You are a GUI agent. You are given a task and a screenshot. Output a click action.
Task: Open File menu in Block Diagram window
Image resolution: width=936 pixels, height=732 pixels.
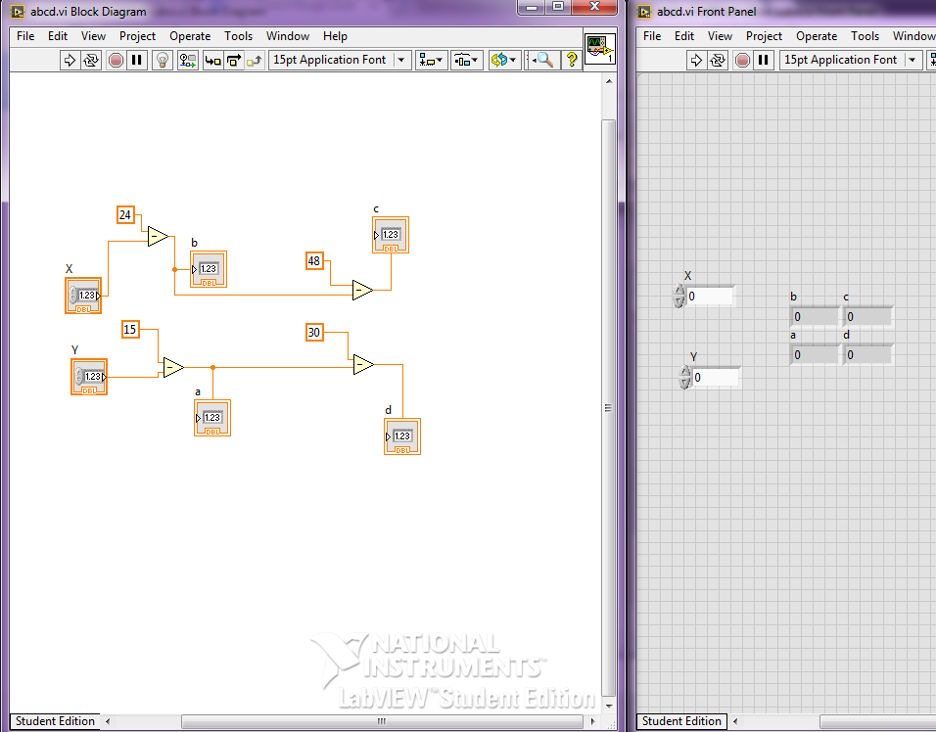click(x=25, y=36)
